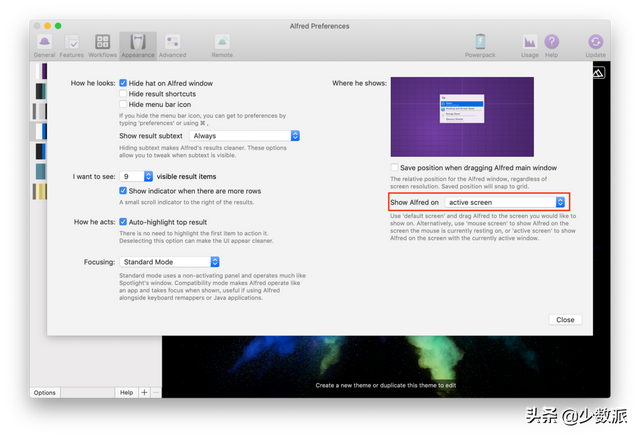640x437 pixels.
Task: Click the Options button at bottom left
Action: point(44,393)
